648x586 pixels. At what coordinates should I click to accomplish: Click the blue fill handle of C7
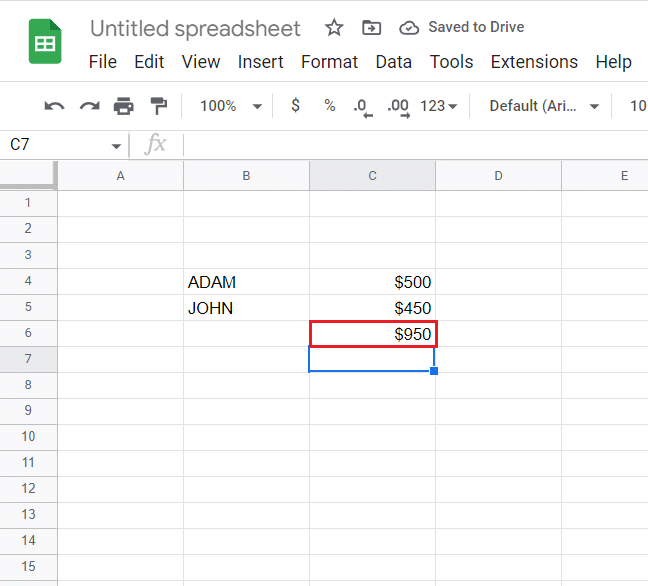(434, 371)
